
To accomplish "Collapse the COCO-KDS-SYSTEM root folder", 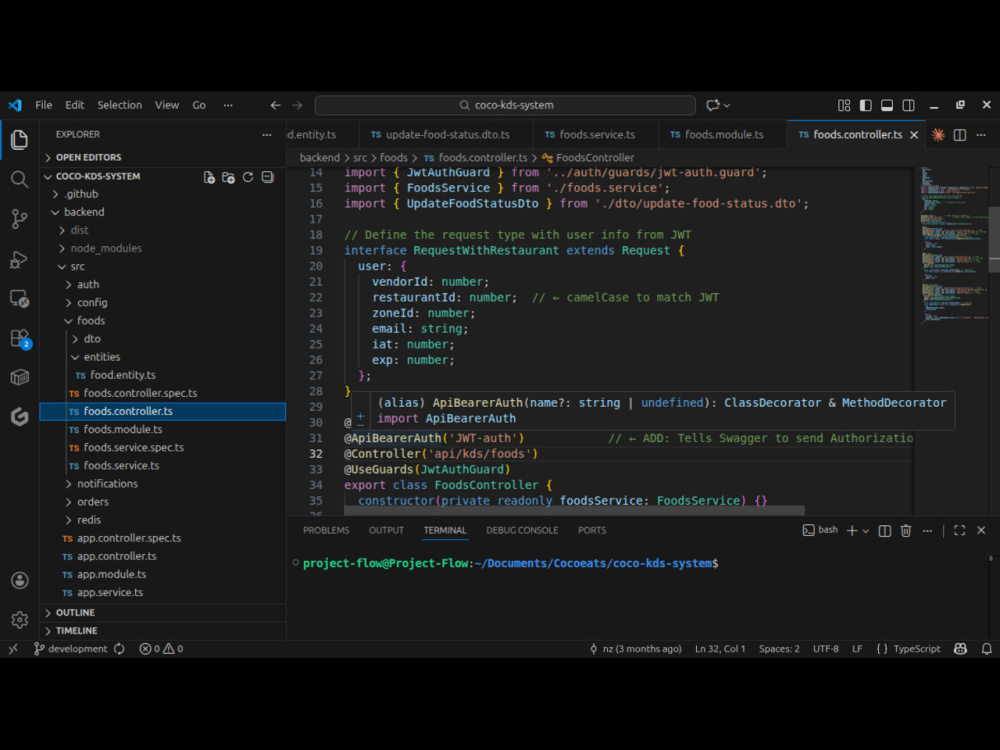I will coord(98,177).
